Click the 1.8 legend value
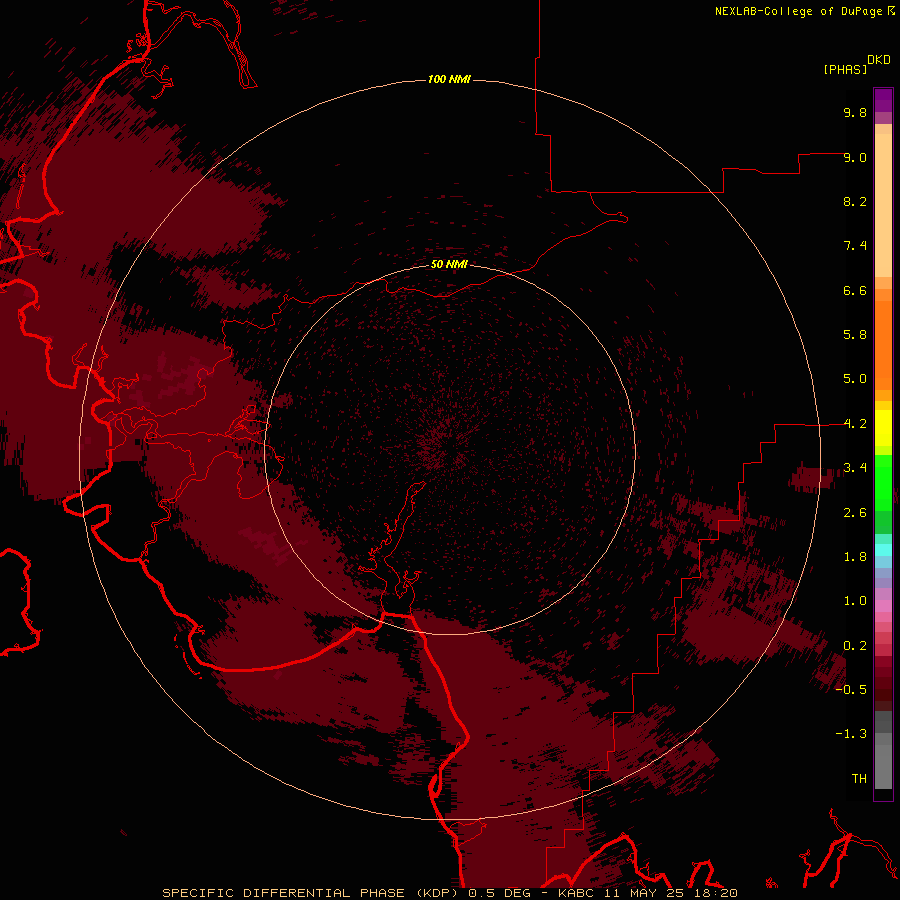The width and height of the screenshot is (900, 900). click(x=855, y=557)
